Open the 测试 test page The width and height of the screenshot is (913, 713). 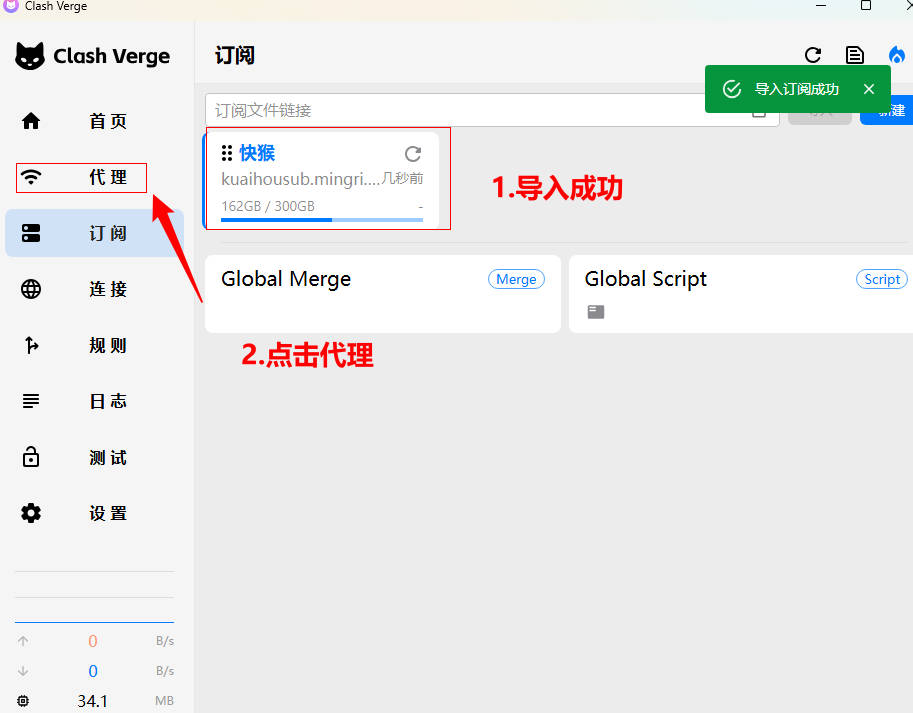click(x=94, y=457)
